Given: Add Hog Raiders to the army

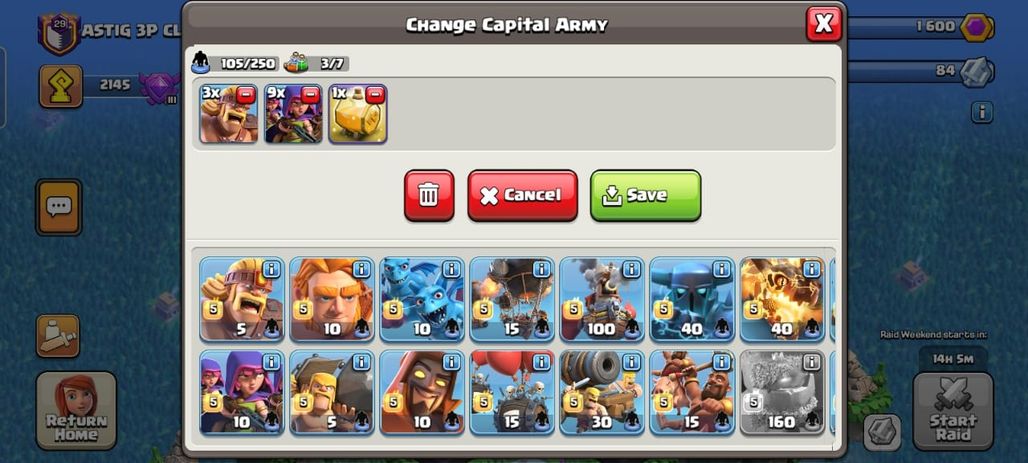Looking at the screenshot, I should [x=692, y=392].
